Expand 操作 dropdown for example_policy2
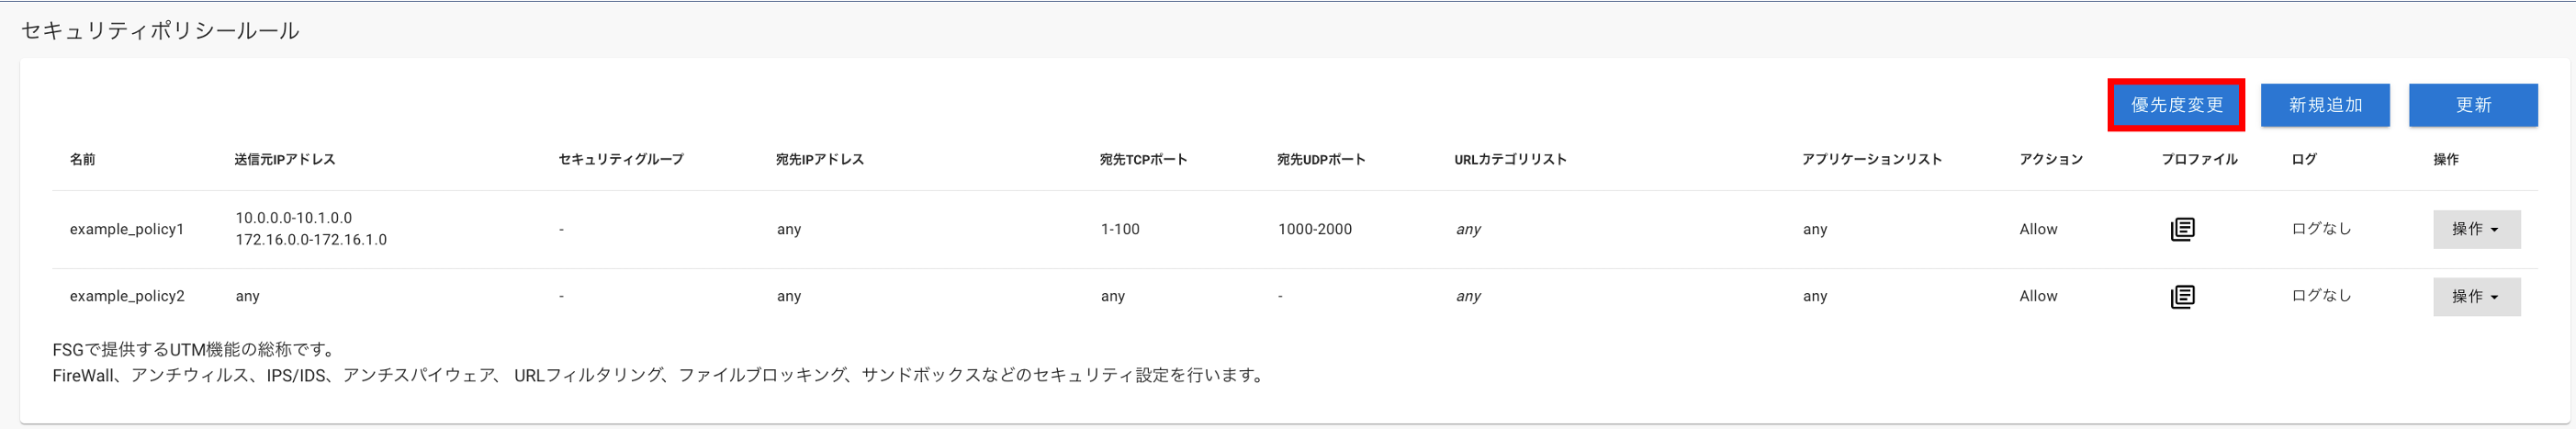Viewport: 2576px width, 429px height. pyautogui.click(x=2476, y=296)
